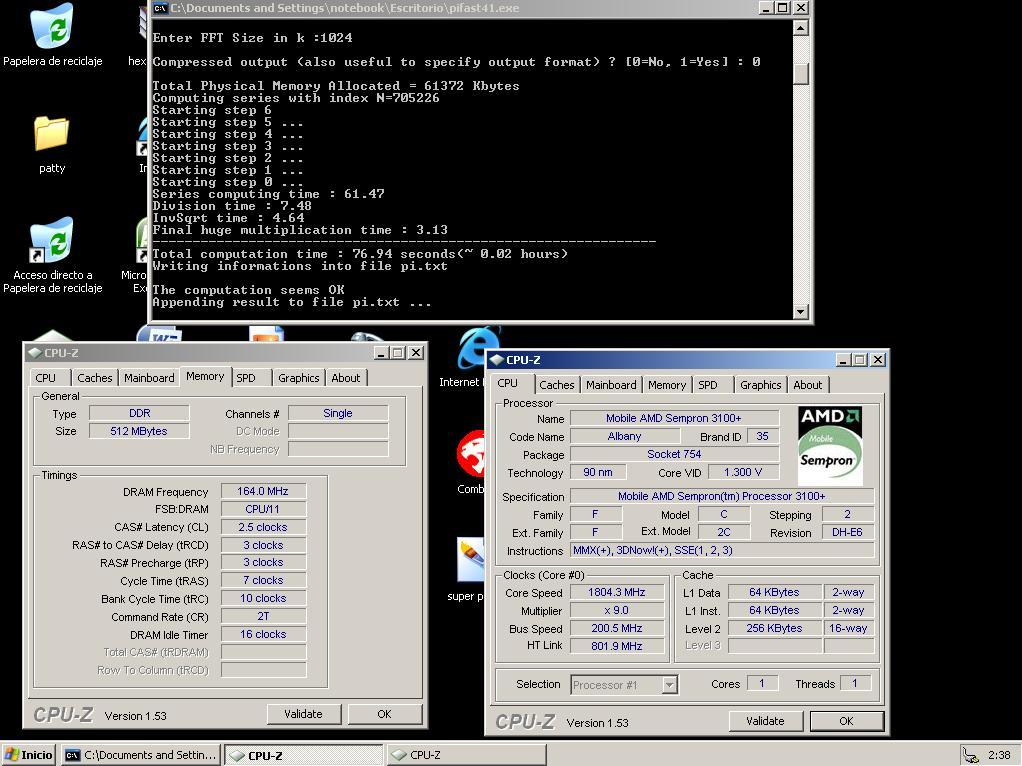This screenshot has height=766, width=1022.
Task: Activate the second CPU-Z taskbar button
Action: [x=465, y=755]
